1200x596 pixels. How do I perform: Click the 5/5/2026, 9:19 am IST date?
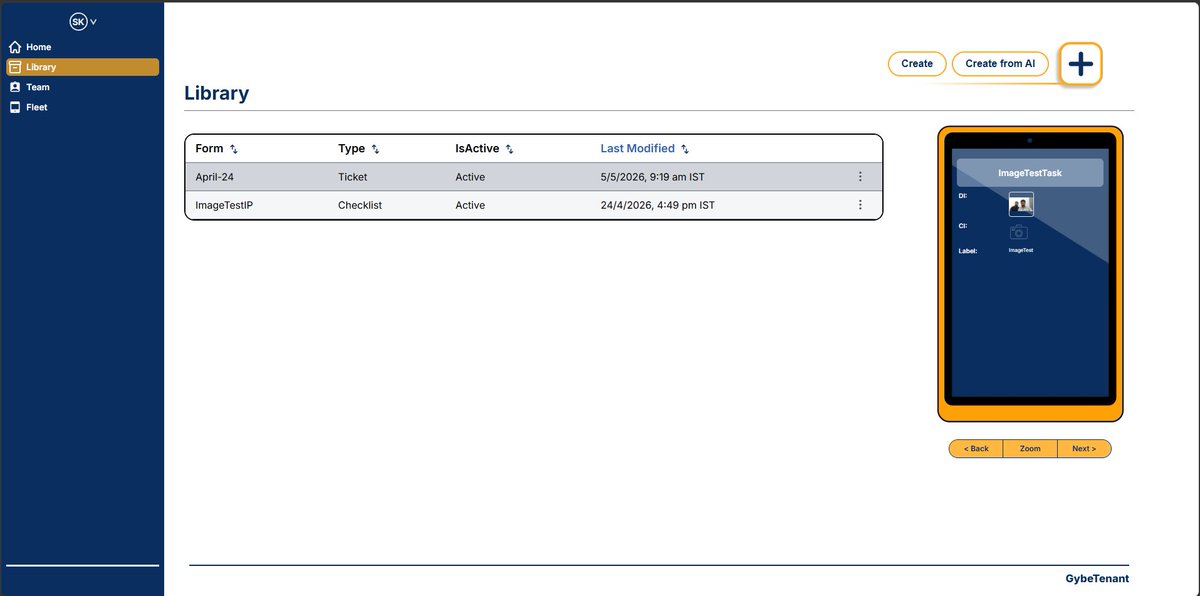[652, 177]
